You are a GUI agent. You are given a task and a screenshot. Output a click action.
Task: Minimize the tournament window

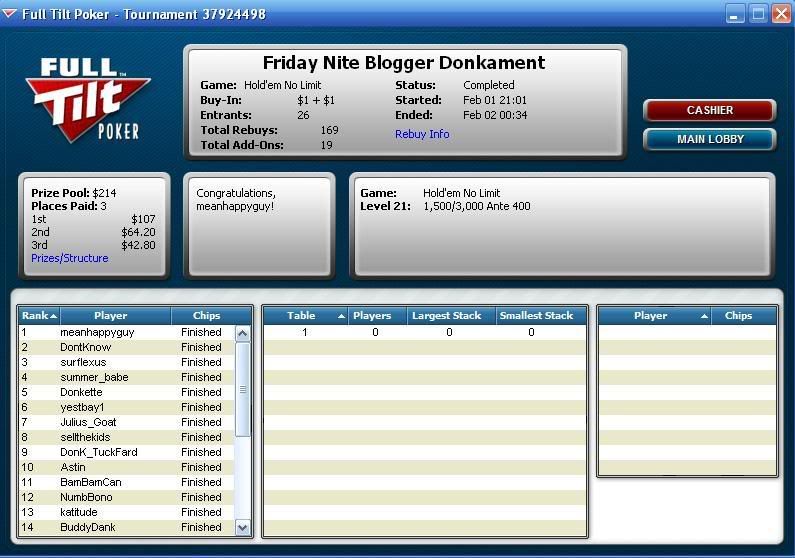tap(736, 13)
